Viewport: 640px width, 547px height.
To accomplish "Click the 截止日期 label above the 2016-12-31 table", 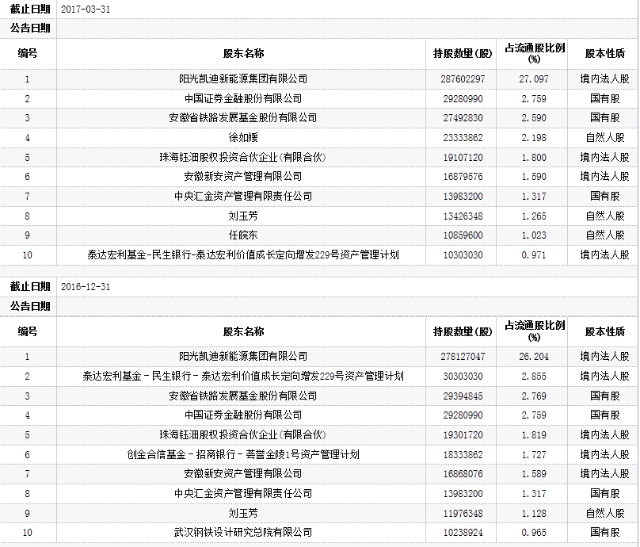I will point(30,287).
